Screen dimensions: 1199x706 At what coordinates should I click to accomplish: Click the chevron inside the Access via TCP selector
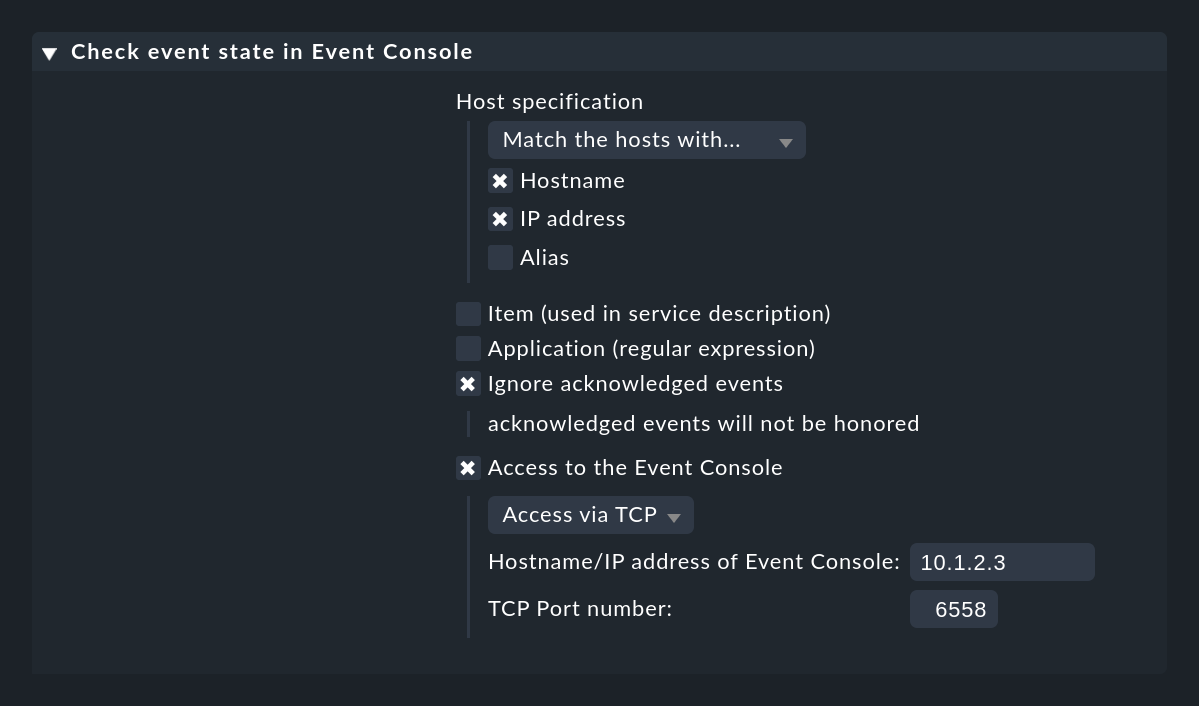click(x=674, y=516)
